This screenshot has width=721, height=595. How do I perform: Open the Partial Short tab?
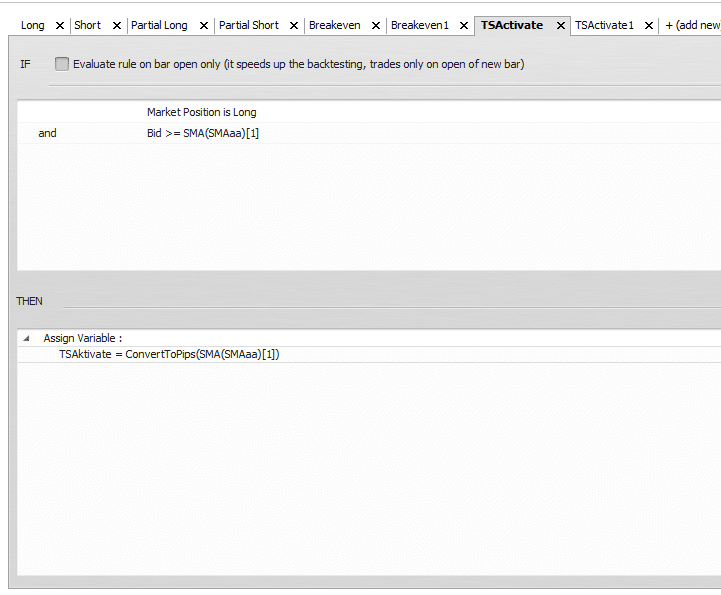[249, 25]
